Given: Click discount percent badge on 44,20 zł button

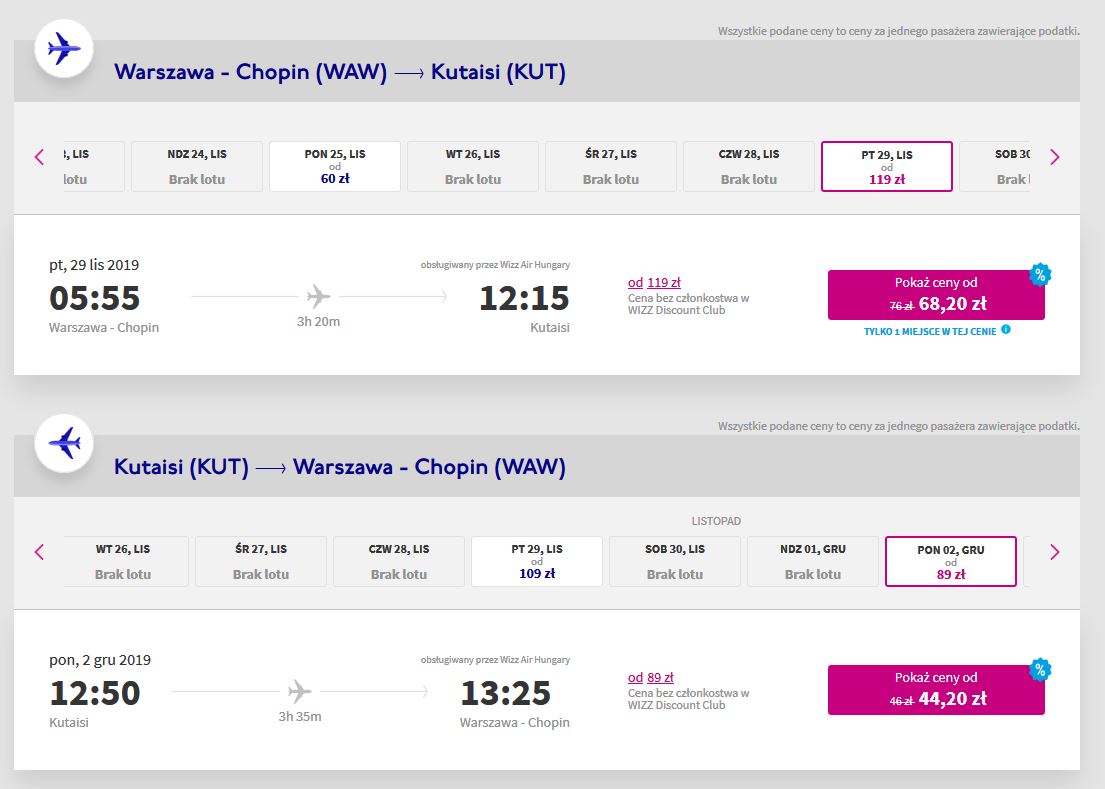Looking at the screenshot, I should click(1040, 669).
